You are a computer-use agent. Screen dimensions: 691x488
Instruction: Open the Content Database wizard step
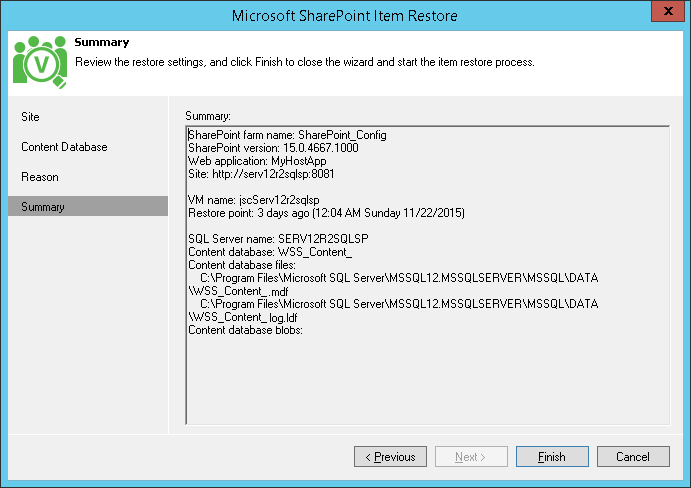(x=64, y=147)
